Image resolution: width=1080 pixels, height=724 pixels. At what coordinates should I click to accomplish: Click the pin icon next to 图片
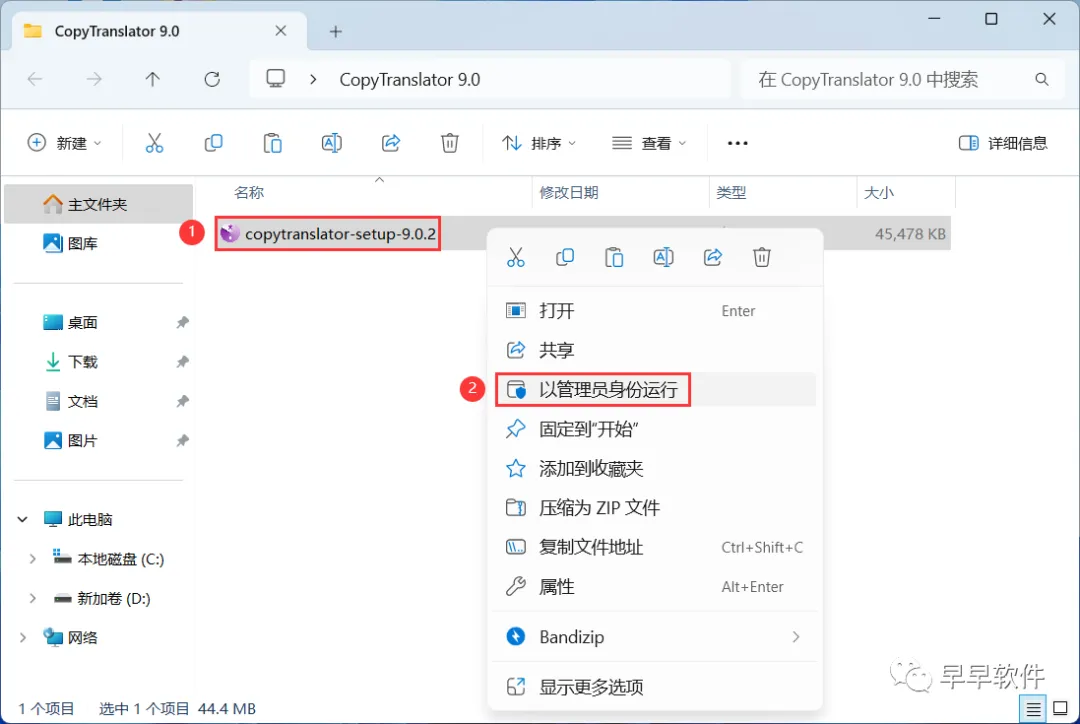tap(182, 440)
